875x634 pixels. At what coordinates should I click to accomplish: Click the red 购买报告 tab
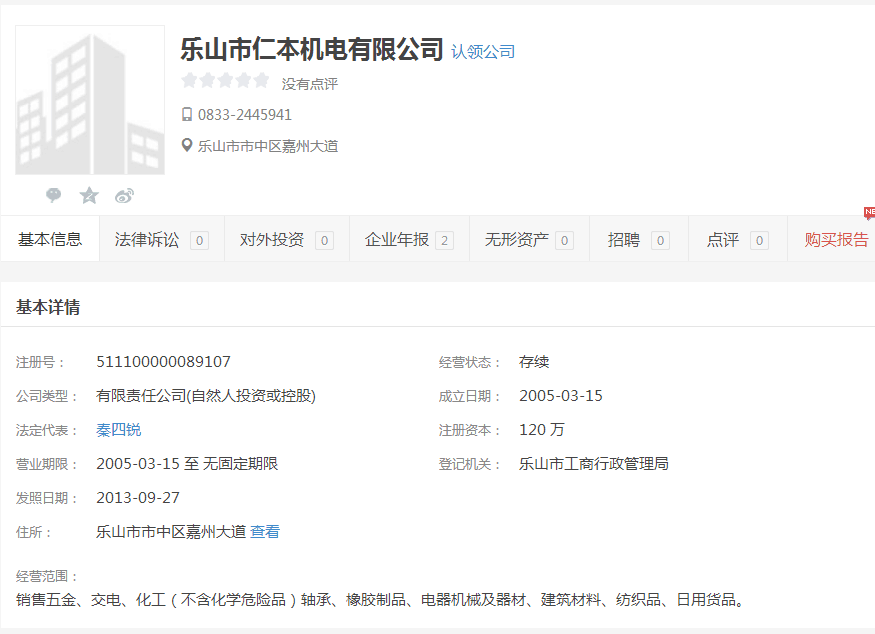point(836,240)
